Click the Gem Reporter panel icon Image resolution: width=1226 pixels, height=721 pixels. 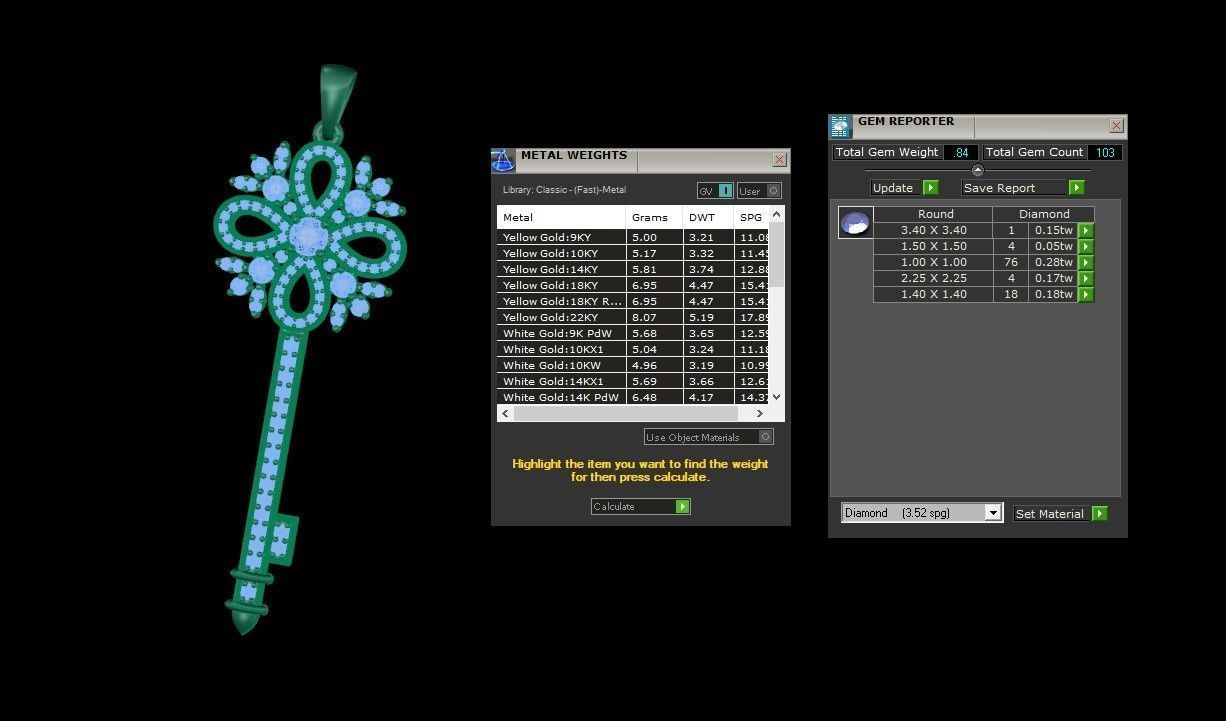click(840, 126)
